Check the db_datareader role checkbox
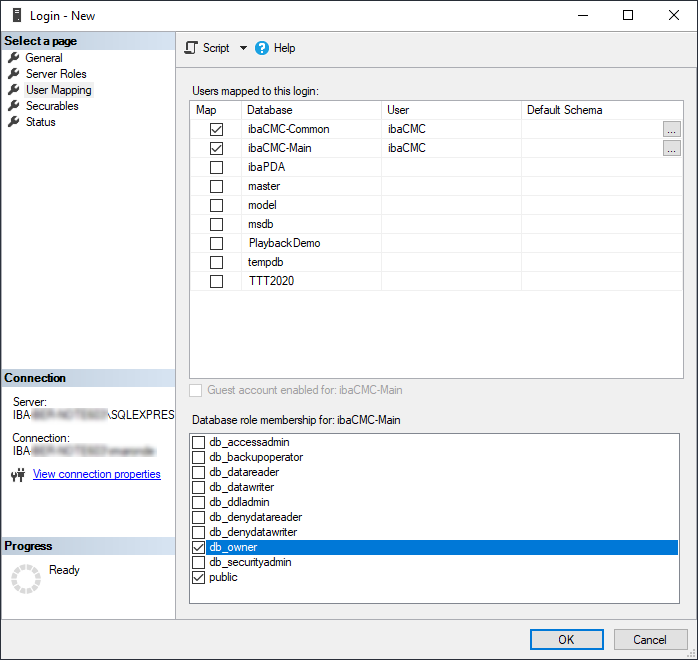 pyautogui.click(x=199, y=472)
